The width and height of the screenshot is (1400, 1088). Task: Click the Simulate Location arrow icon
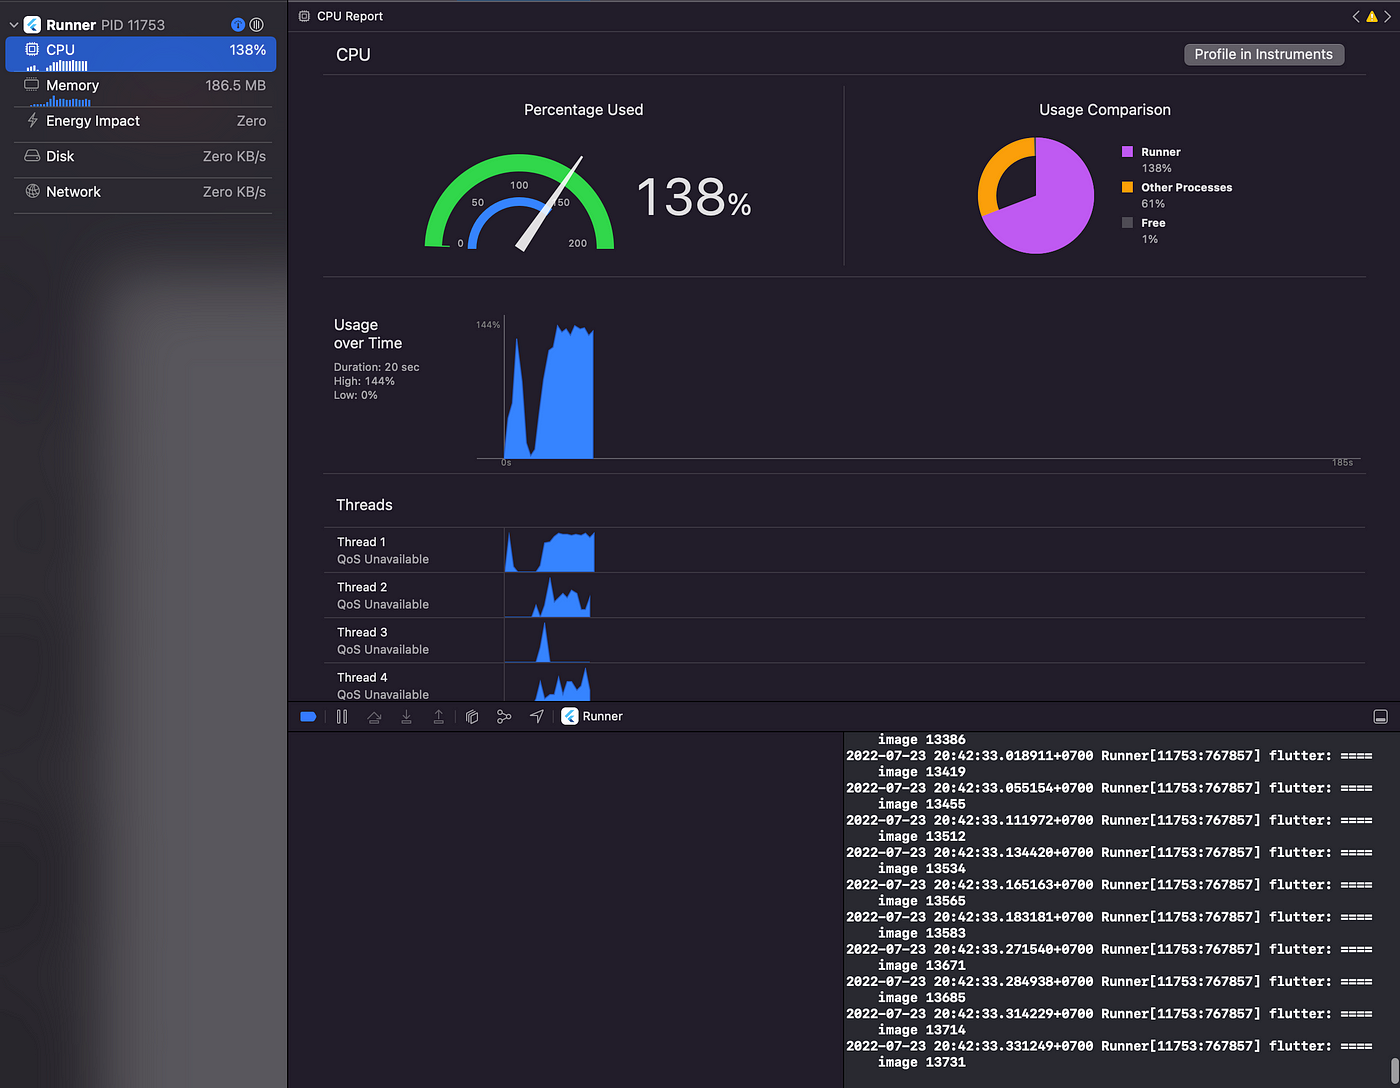[537, 716]
